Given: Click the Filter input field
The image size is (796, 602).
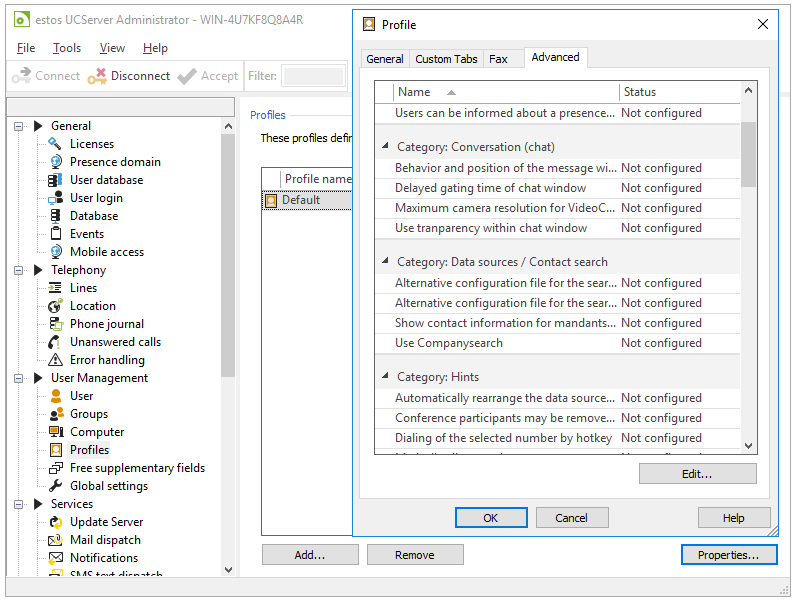Looking at the screenshot, I should tap(312, 76).
